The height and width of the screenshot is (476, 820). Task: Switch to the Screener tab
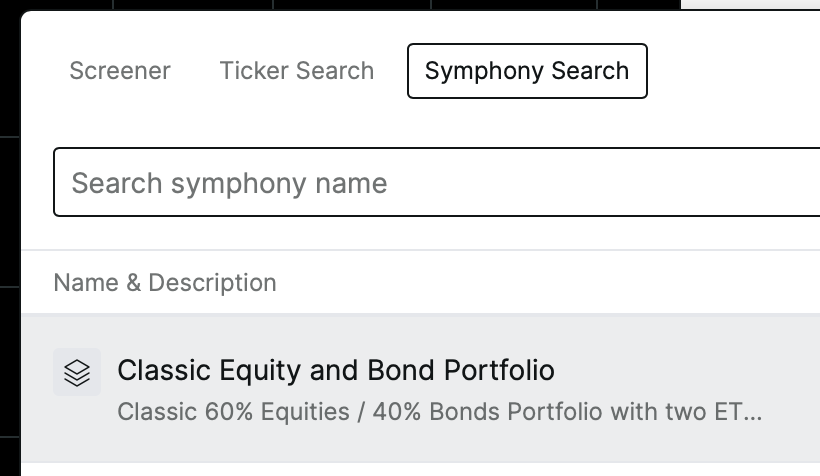(x=120, y=71)
